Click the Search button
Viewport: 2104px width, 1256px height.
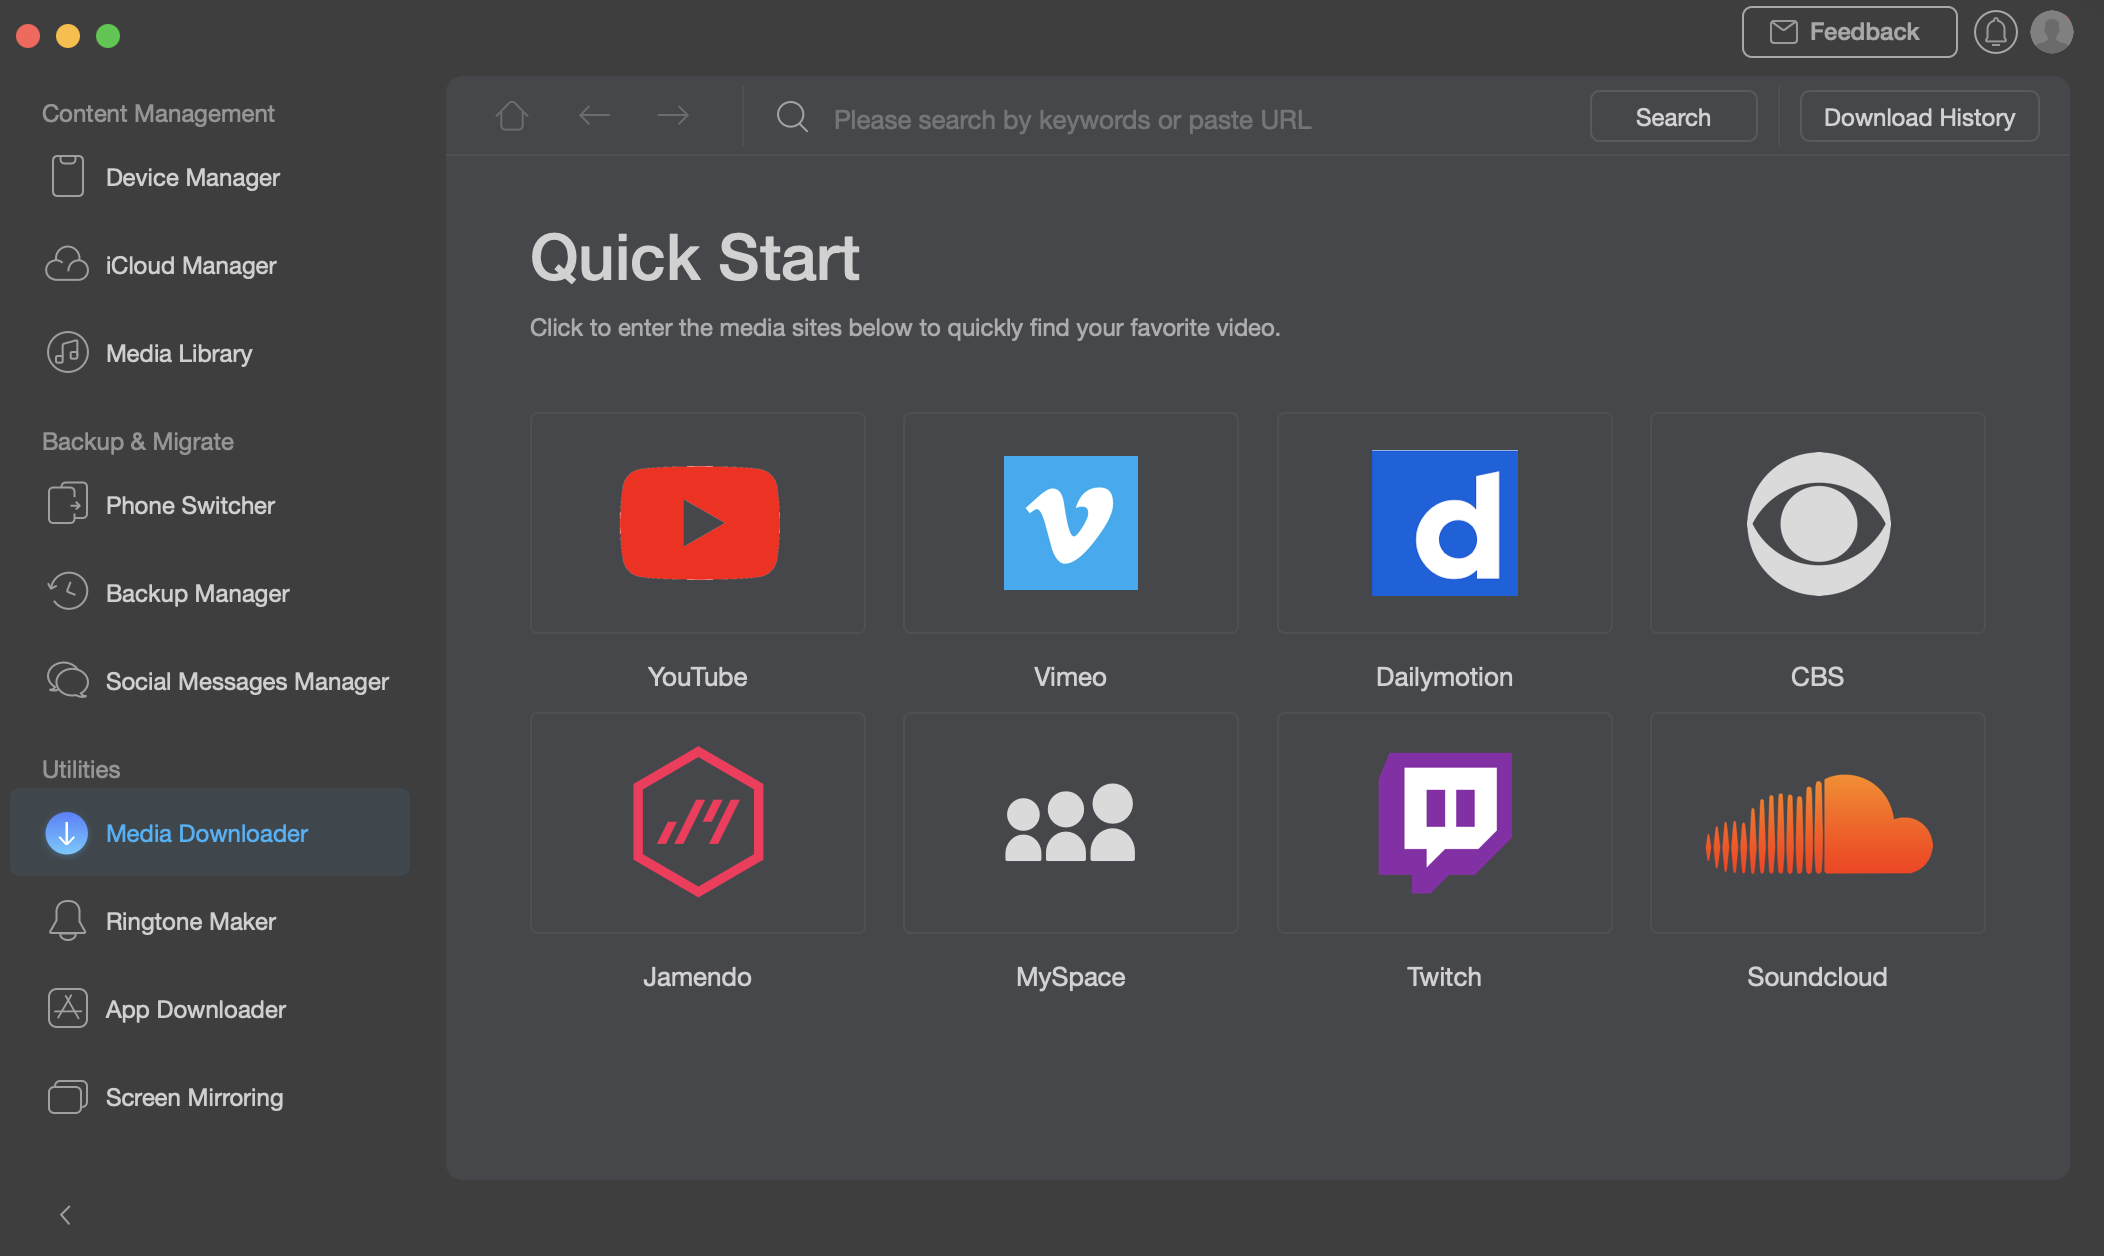click(1673, 117)
